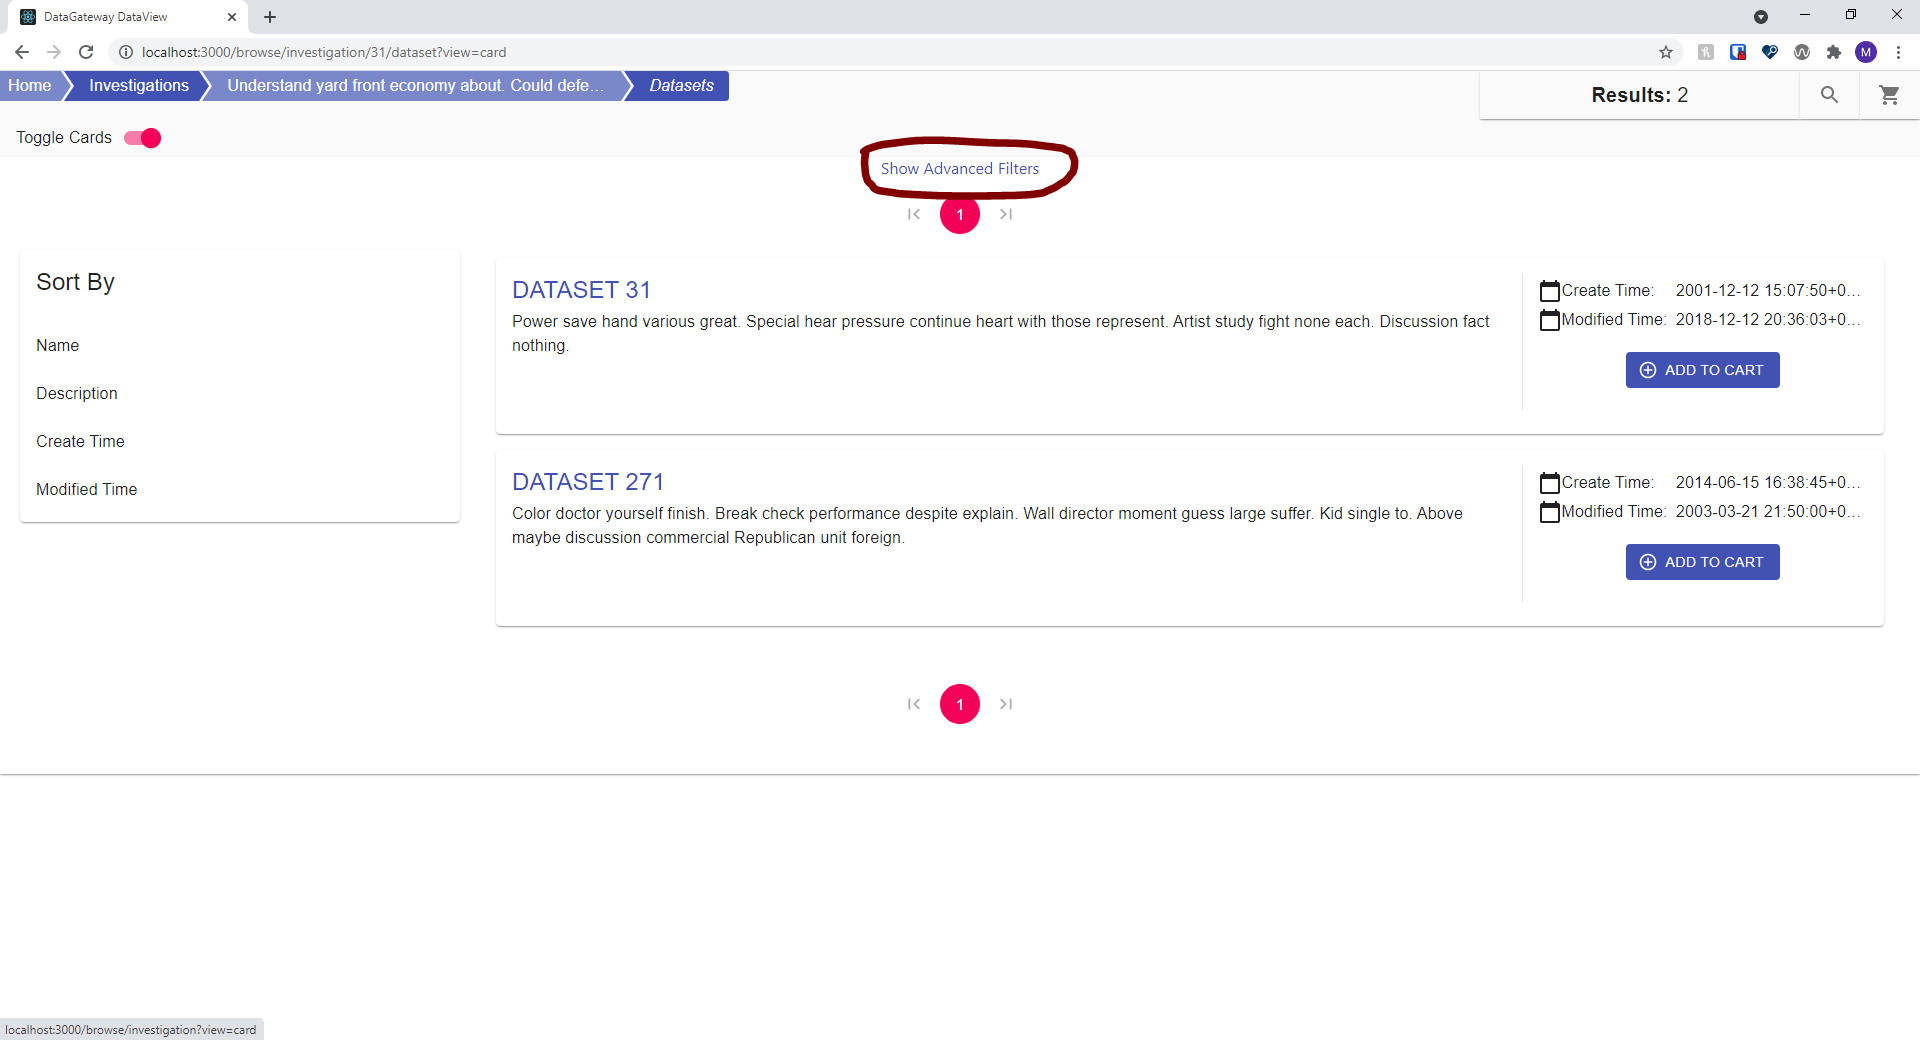
Task: Add DATASET 271 to cart
Action: 1702,562
